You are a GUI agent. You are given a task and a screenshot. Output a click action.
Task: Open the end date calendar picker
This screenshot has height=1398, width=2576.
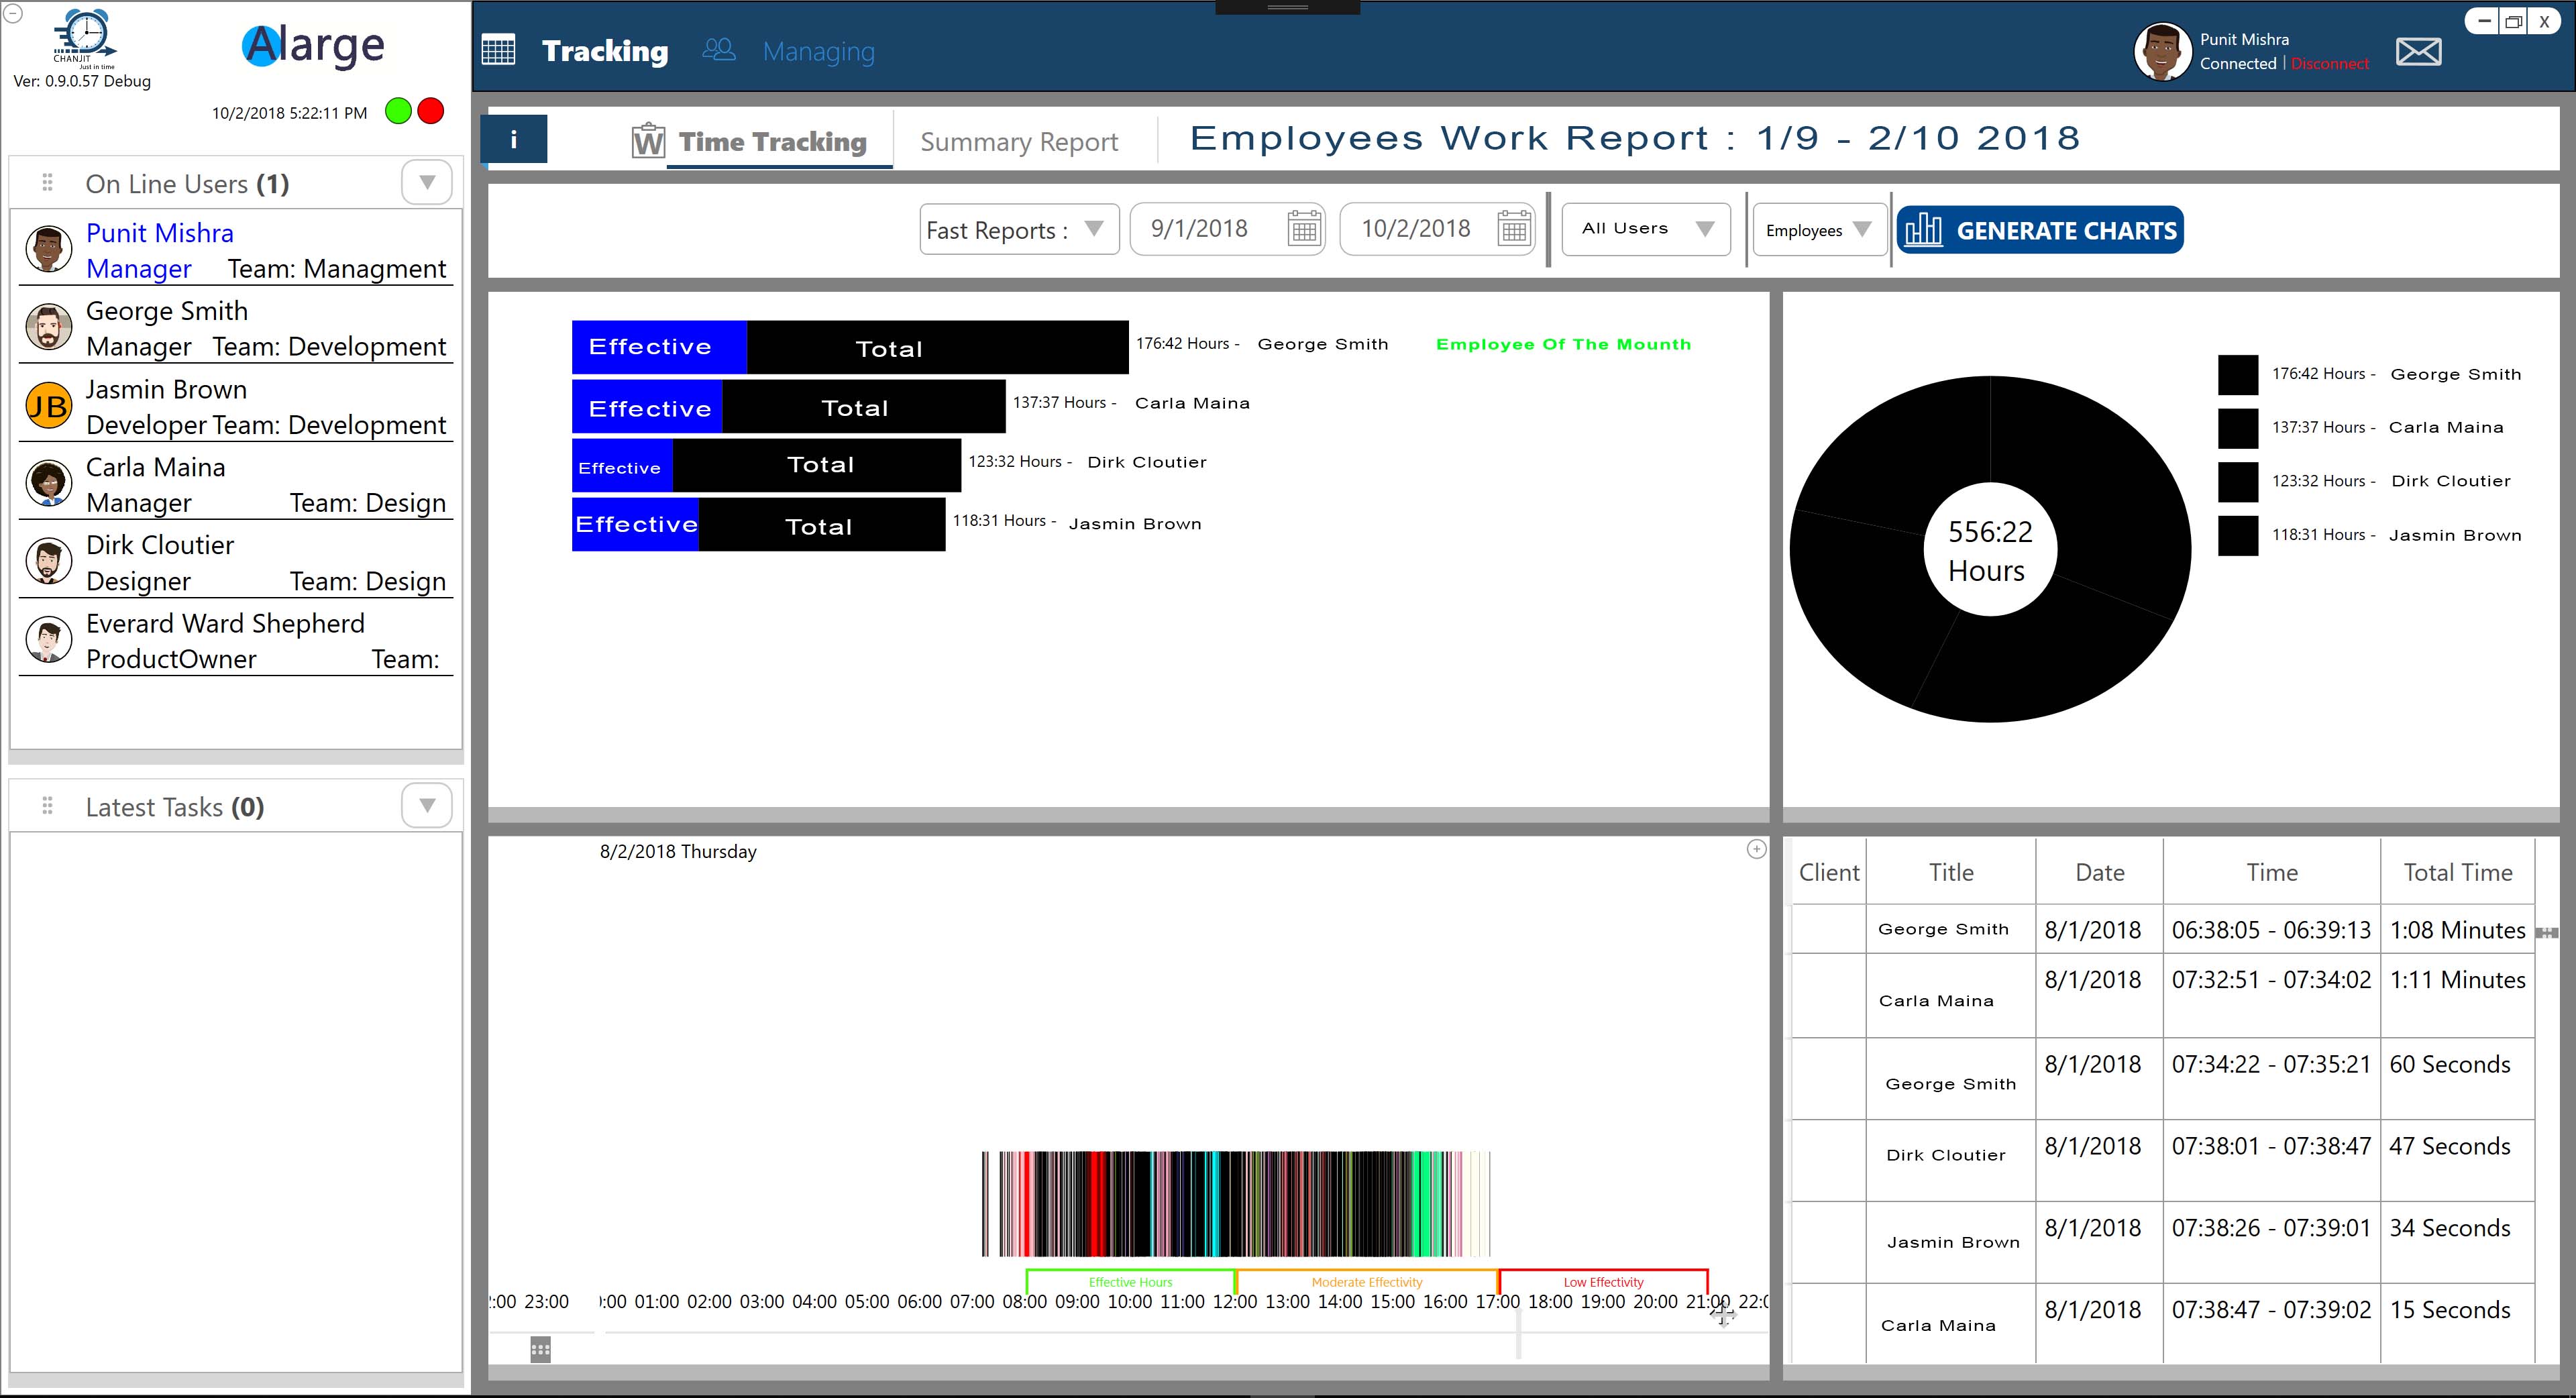1514,230
